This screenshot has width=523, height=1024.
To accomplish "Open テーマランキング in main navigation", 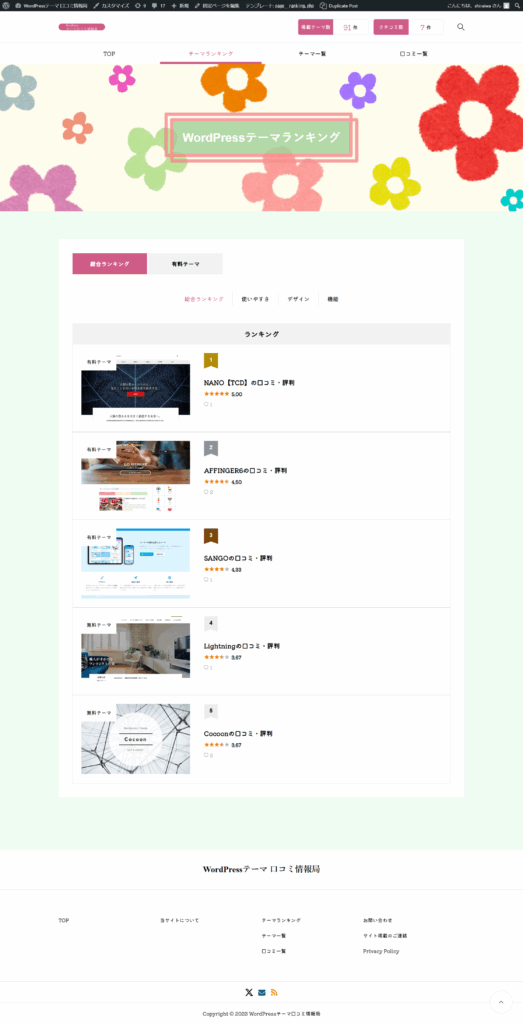I will tap(210, 54).
